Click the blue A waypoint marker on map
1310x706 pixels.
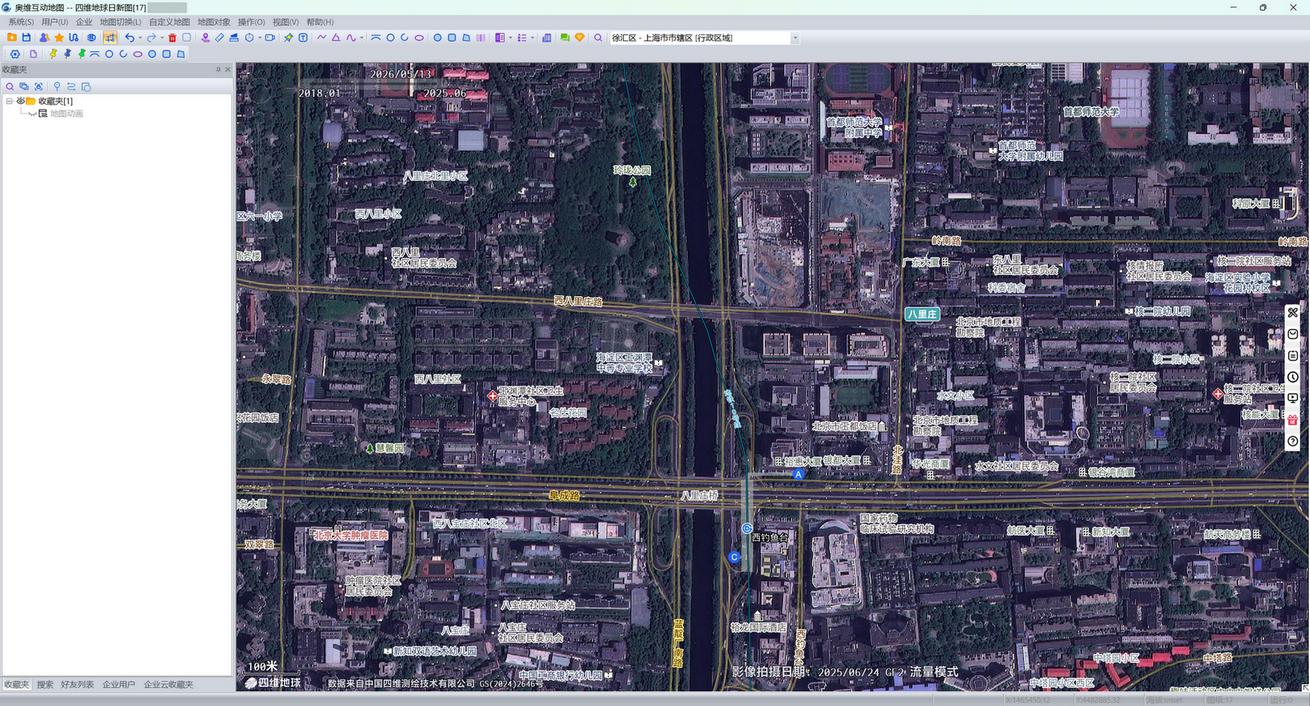click(x=798, y=474)
